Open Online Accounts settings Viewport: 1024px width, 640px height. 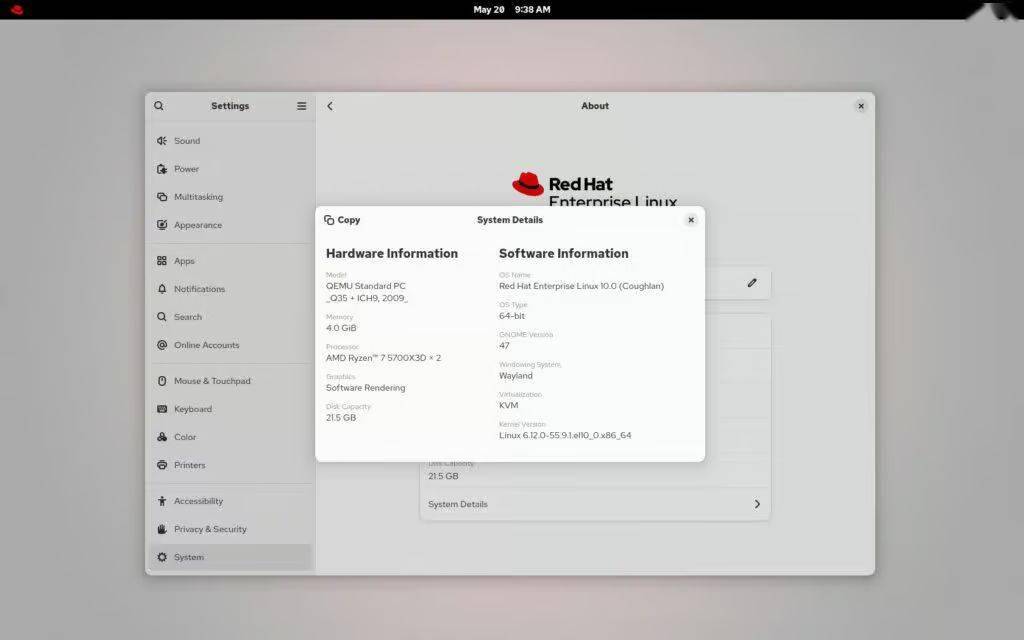point(231,345)
